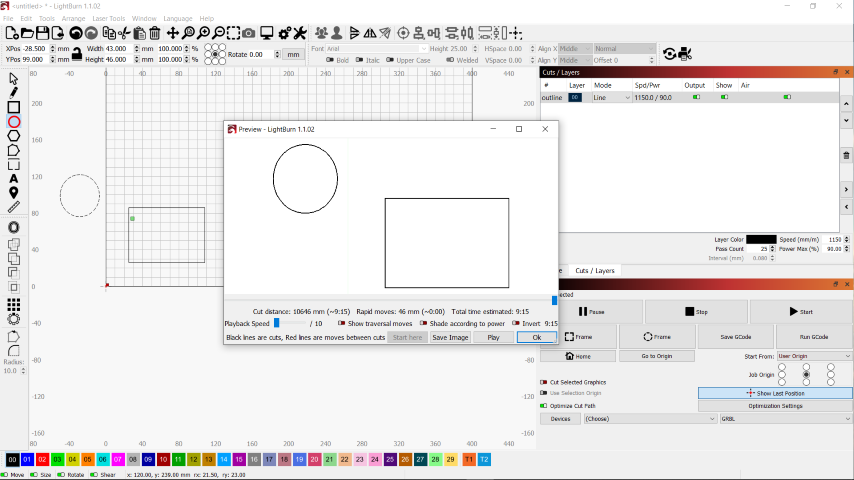Pick the Draw Rectangle tool
854x480 pixels.
click(x=13, y=107)
